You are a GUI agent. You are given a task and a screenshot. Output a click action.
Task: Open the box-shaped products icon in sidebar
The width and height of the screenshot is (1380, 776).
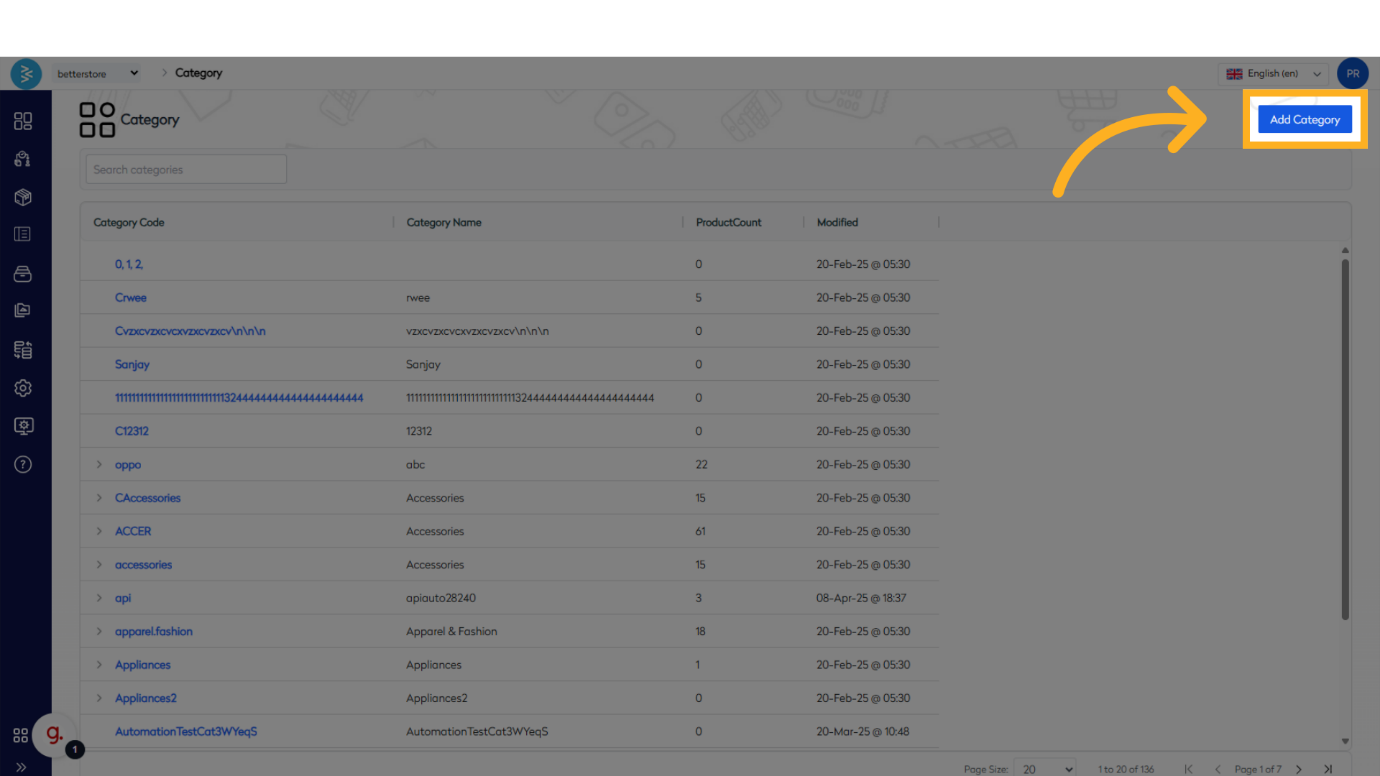[x=23, y=197]
